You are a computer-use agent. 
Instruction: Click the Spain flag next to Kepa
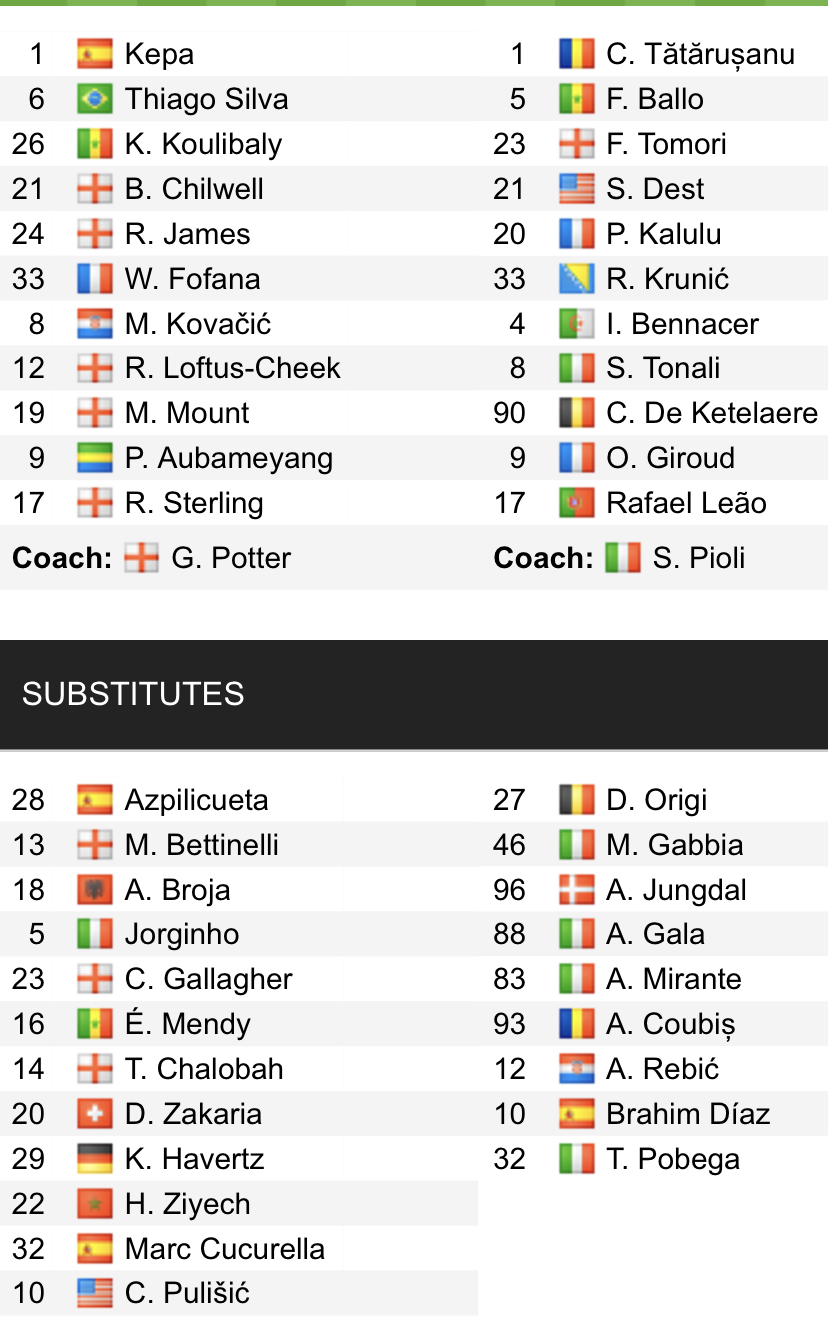click(94, 54)
